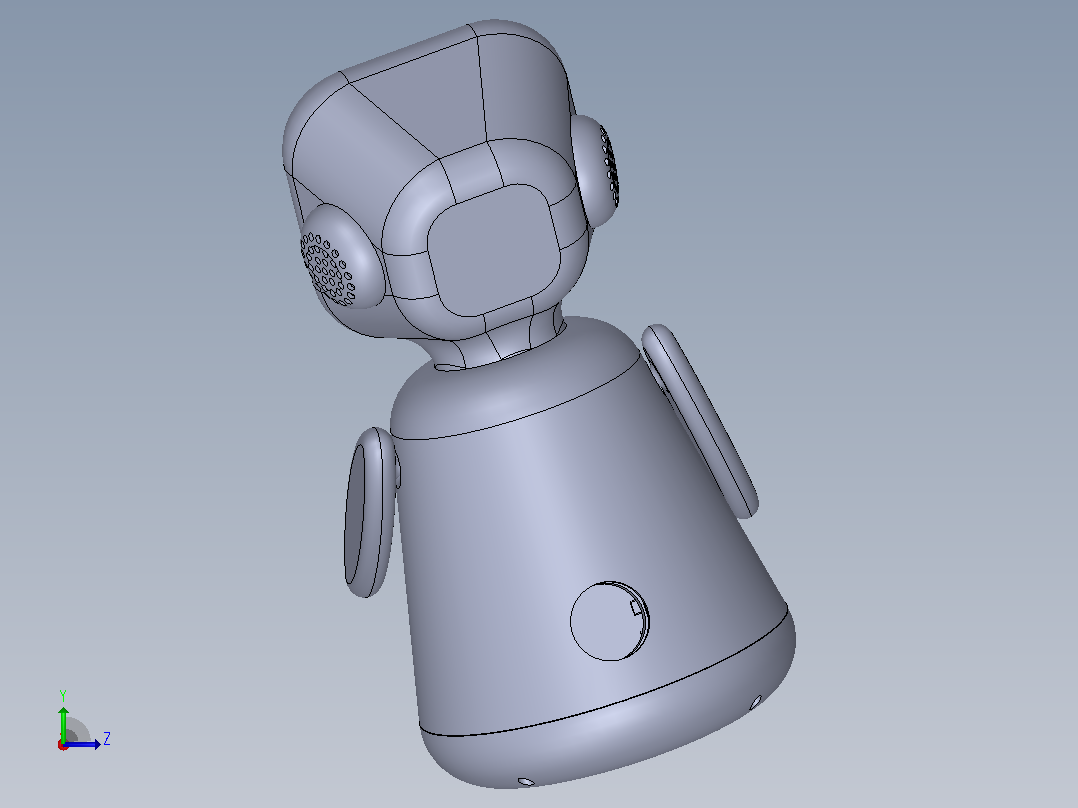Select the robot arm left of the body
Image resolution: width=1078 pixels, height=808 pixels.
(x=371, y=512)
